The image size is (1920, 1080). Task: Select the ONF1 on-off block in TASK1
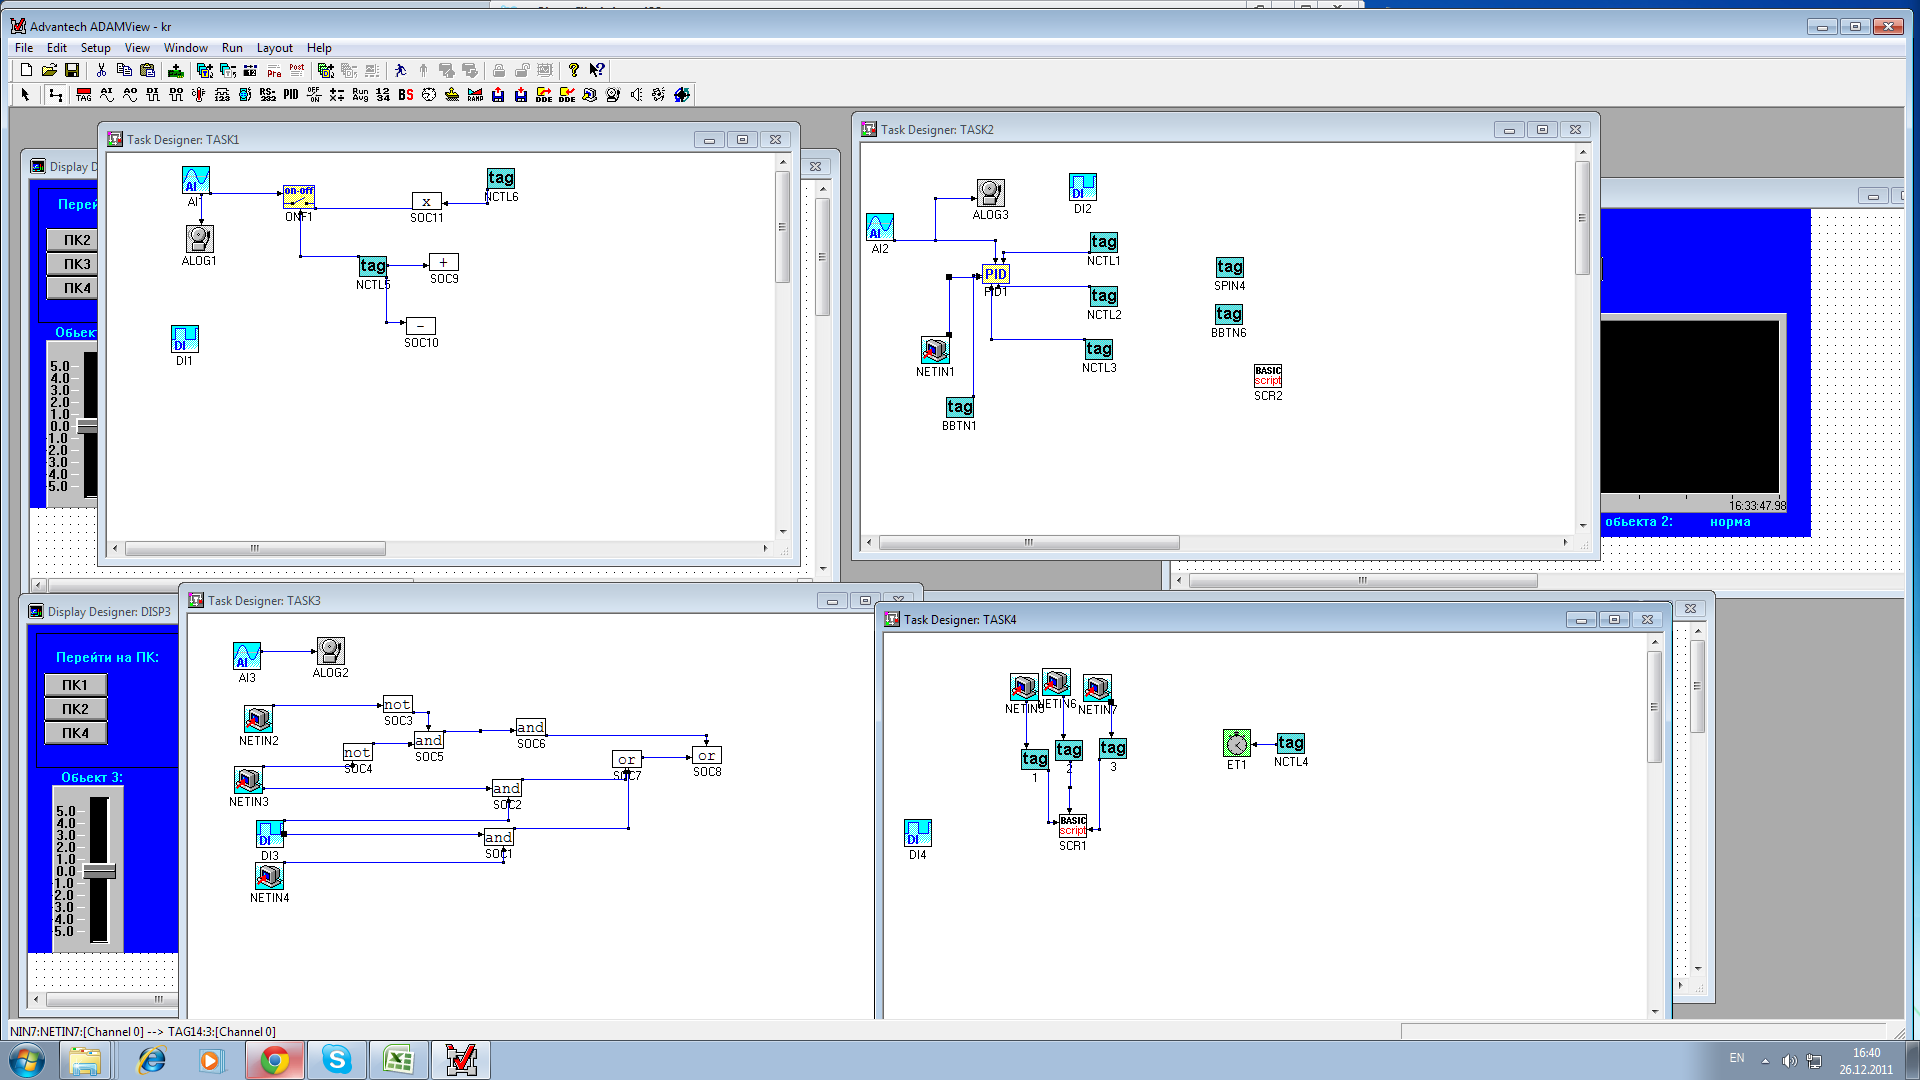pos(299,197)
